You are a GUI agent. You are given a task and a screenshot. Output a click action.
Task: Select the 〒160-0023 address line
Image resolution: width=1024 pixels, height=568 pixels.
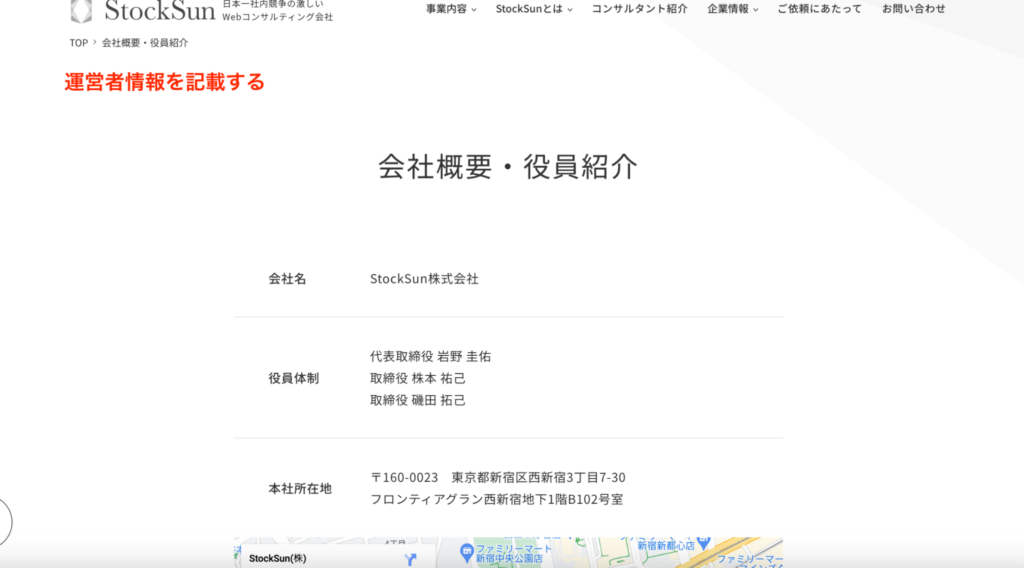tap(498, 477)
